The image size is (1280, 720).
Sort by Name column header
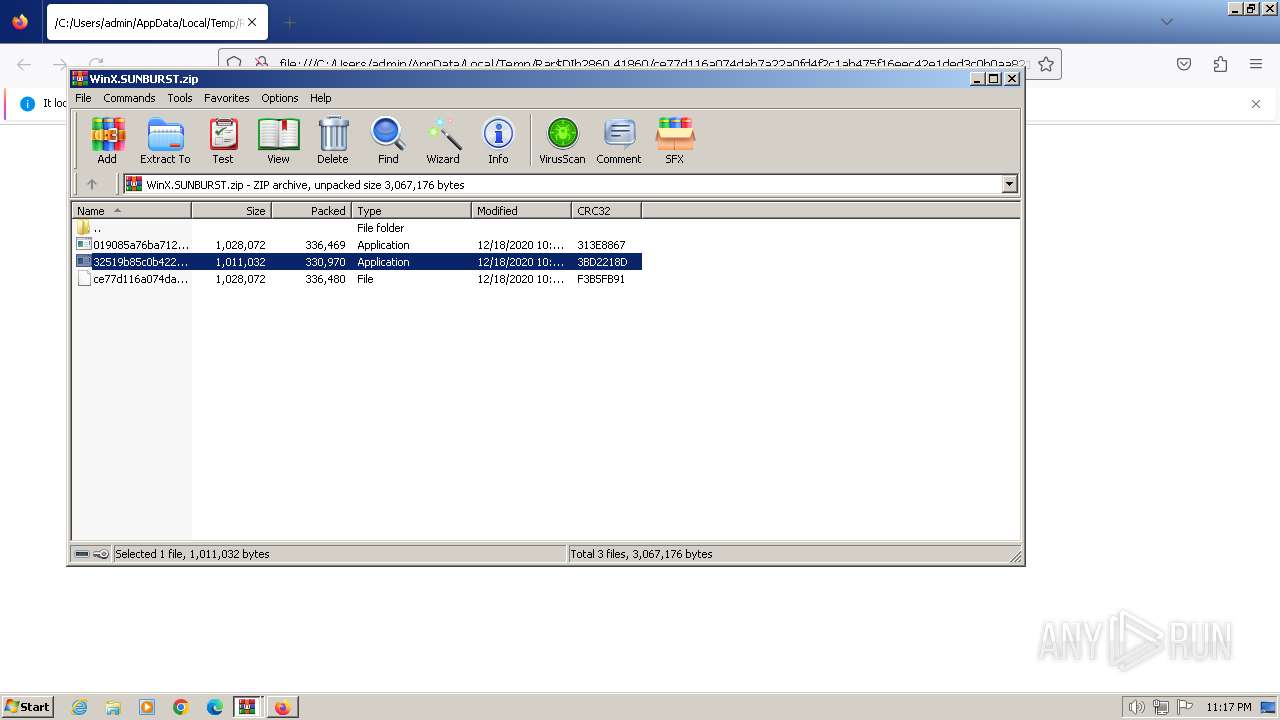132,210
